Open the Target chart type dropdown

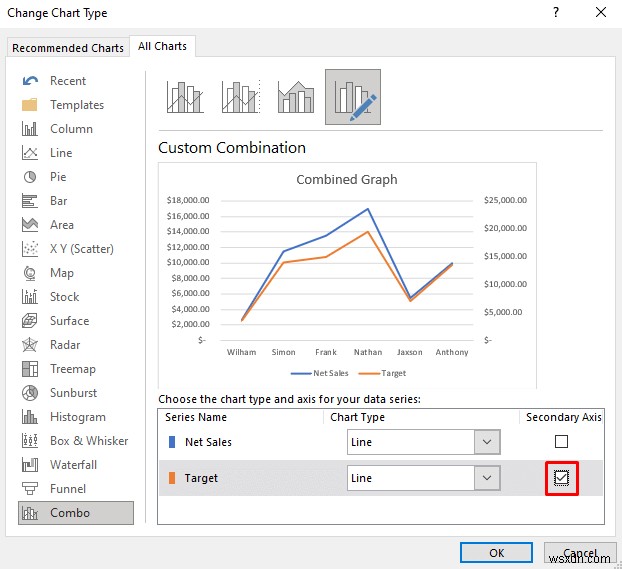487,478
